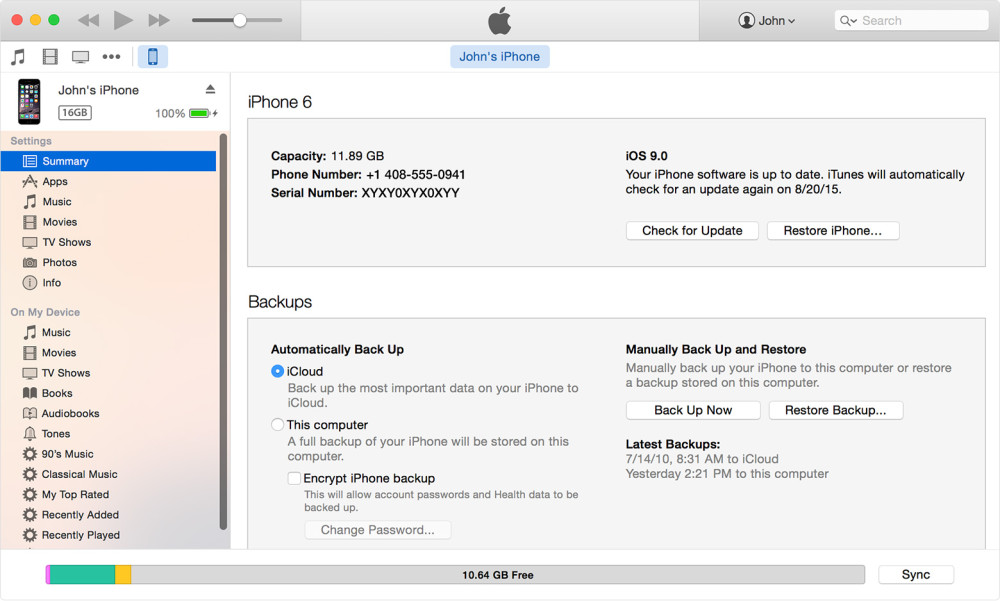The height and width of the screenshot is (601, 1000).
Task: Expand the search options magnifier dropdown
Action: click(848, 20)
